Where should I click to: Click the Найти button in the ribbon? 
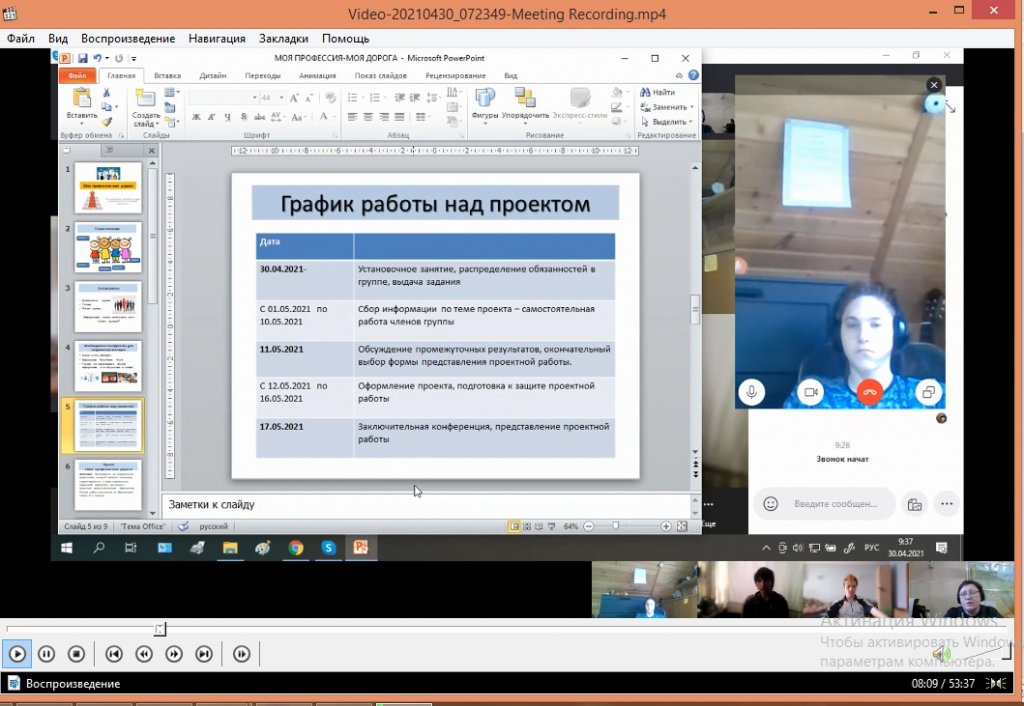[657, 92]
